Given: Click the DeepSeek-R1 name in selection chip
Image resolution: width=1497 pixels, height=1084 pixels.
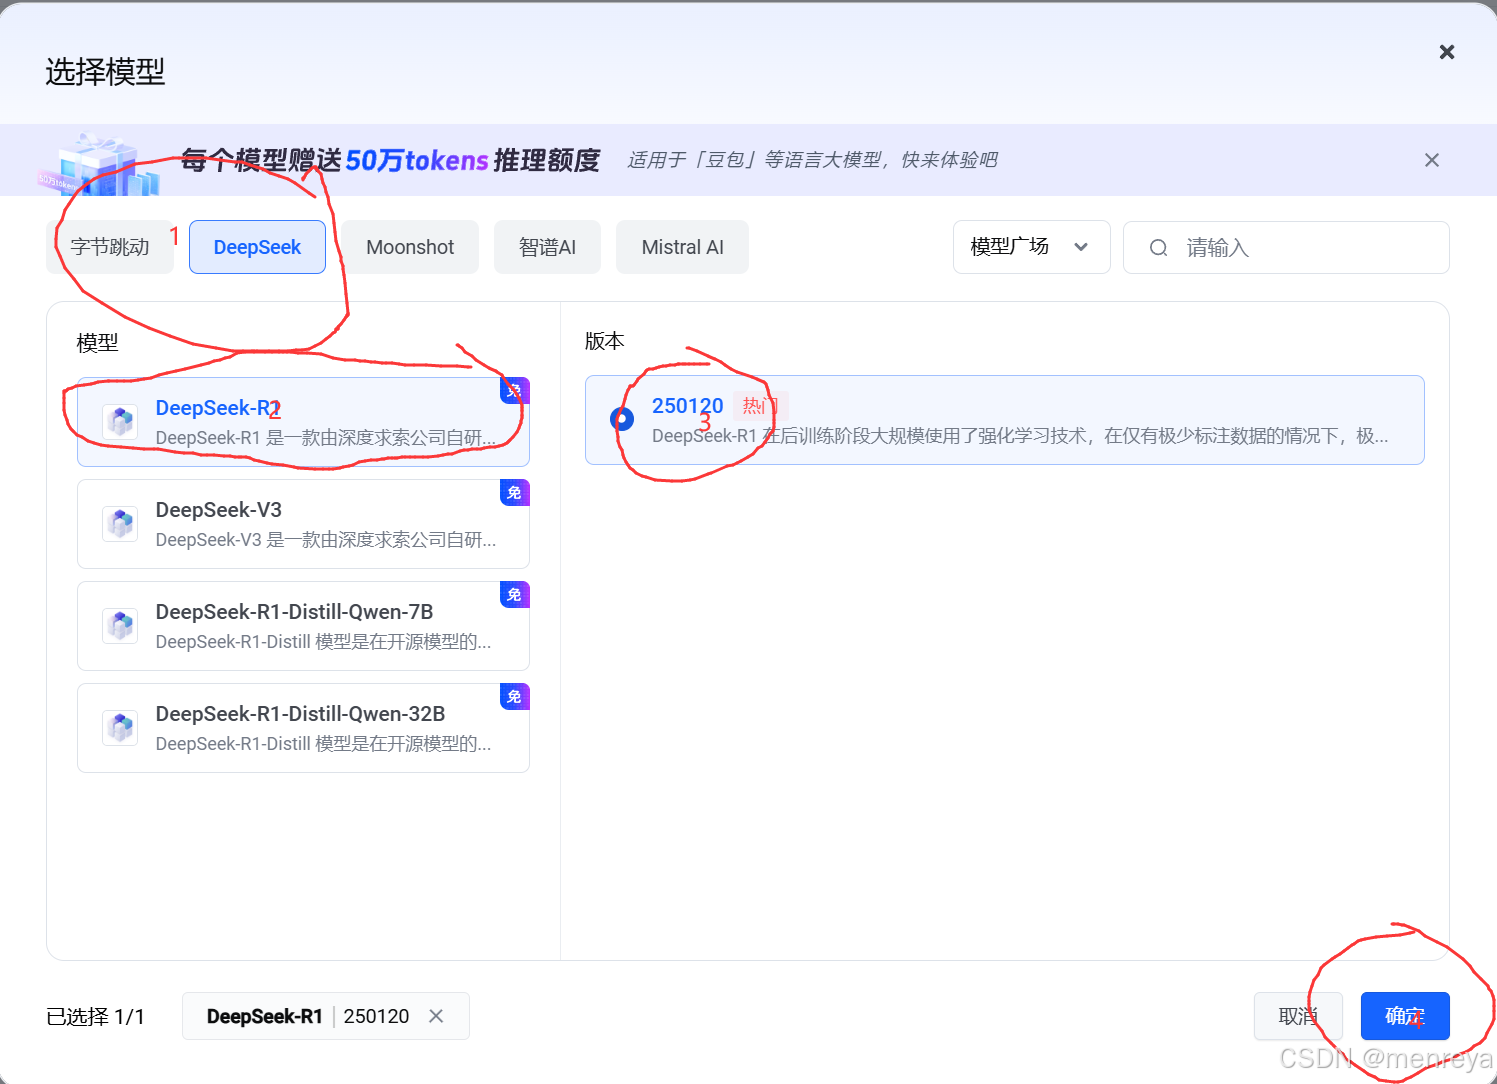Looking at the screenshot, I should coord(264,1016).
